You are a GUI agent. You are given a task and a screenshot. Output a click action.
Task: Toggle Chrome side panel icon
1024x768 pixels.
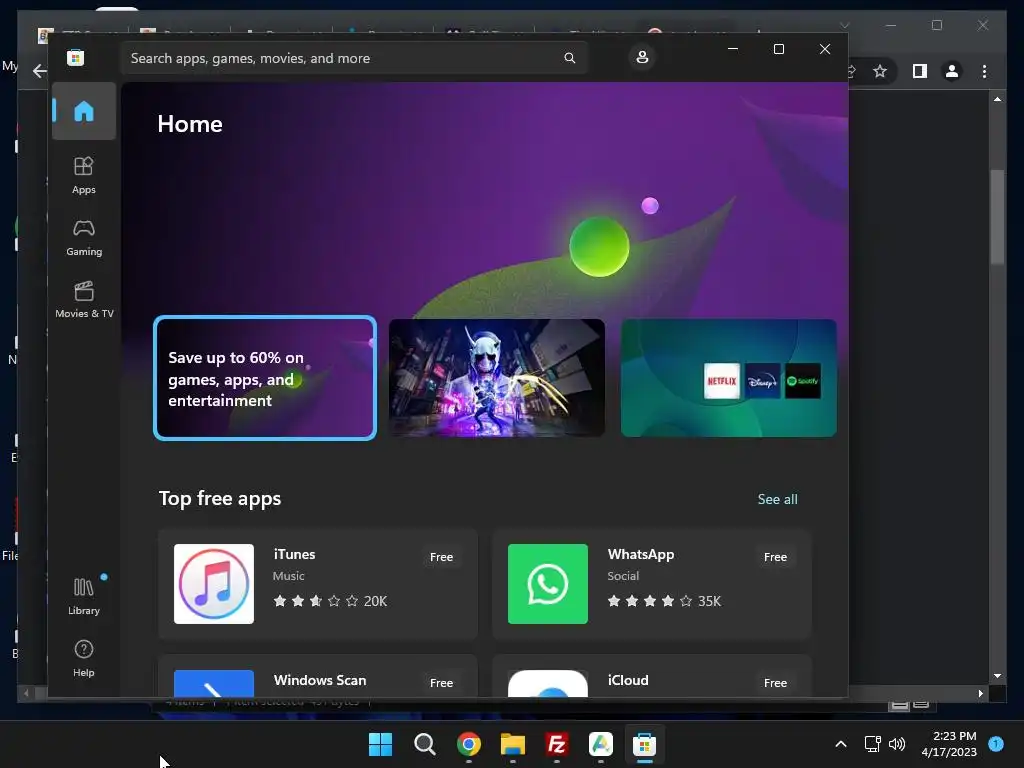pos(920,71)
